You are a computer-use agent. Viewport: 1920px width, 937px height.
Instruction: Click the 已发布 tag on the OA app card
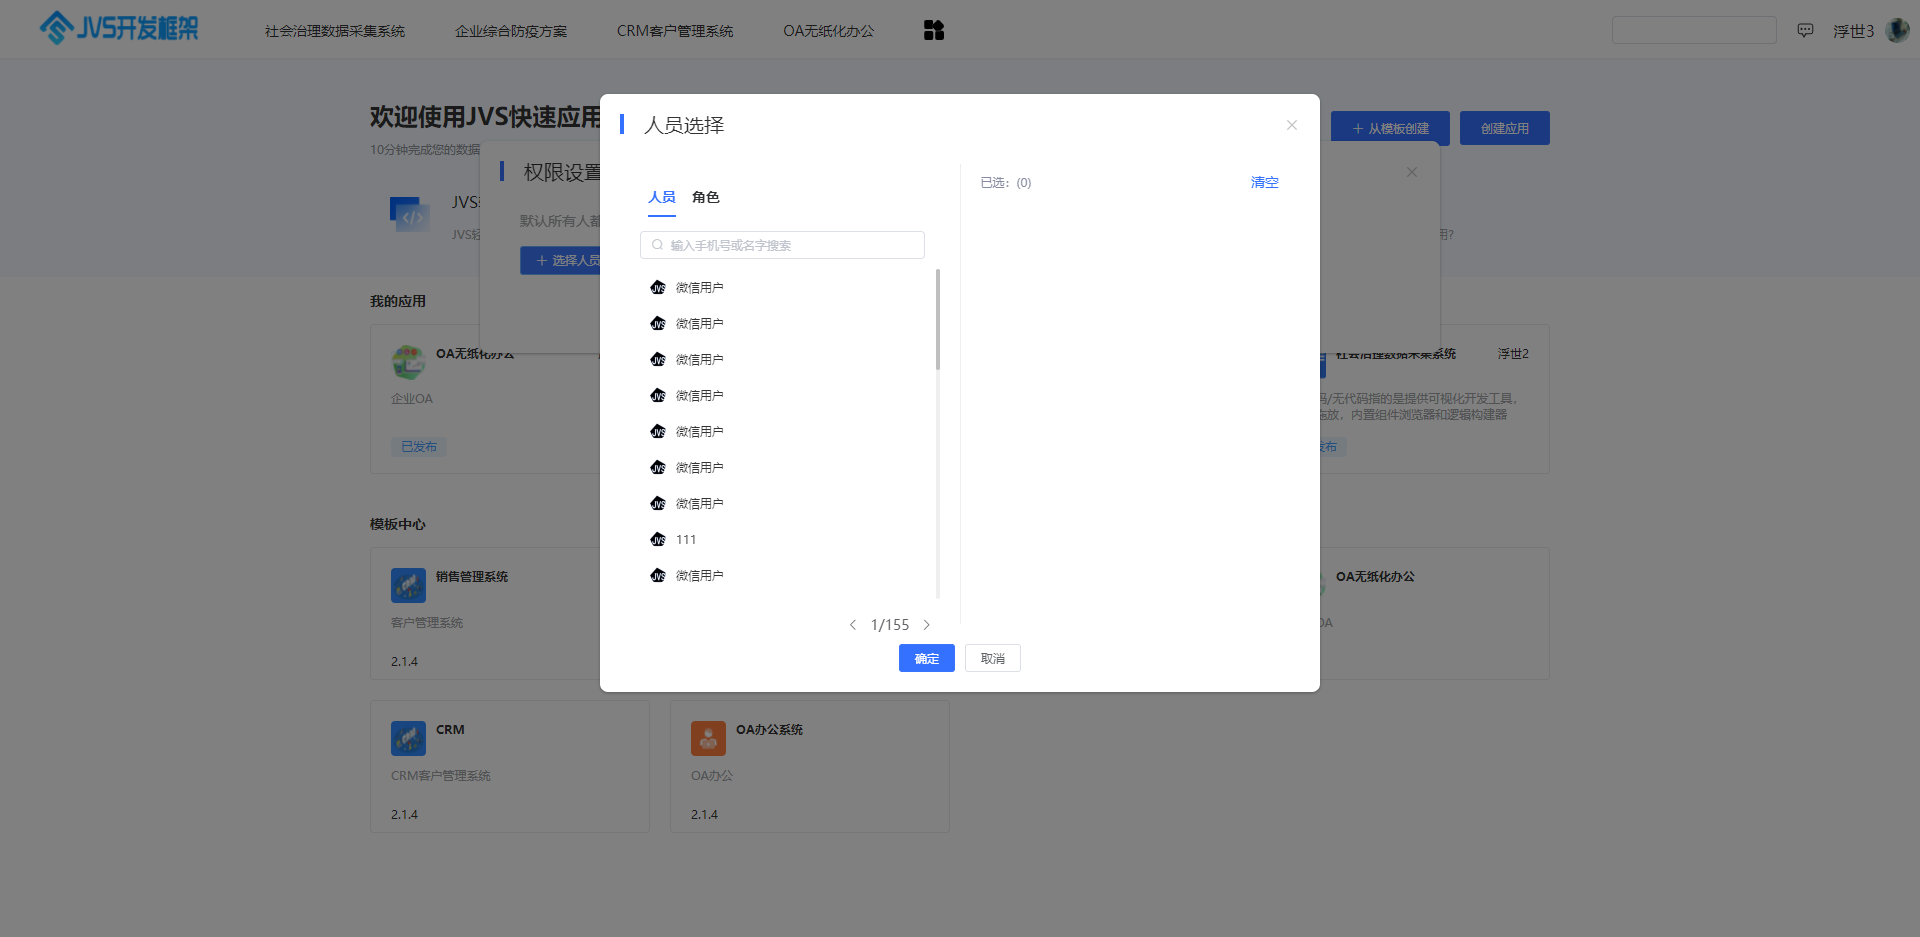point(419,447)
